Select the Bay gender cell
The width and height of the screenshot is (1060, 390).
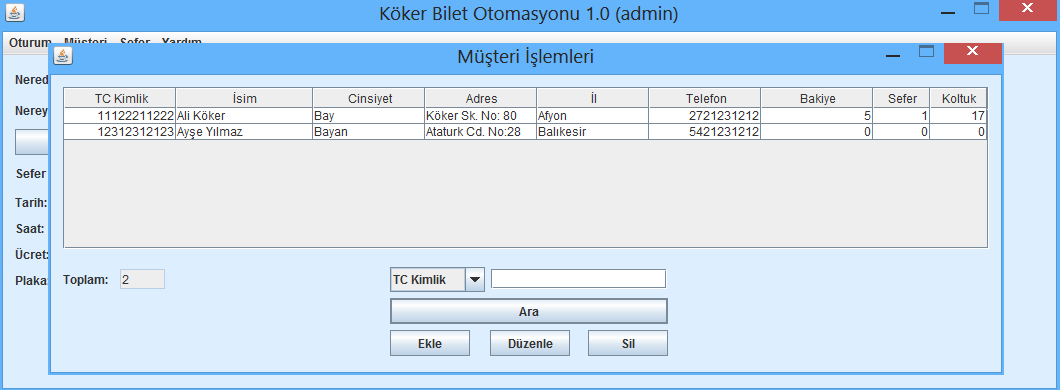click(368, 116)
